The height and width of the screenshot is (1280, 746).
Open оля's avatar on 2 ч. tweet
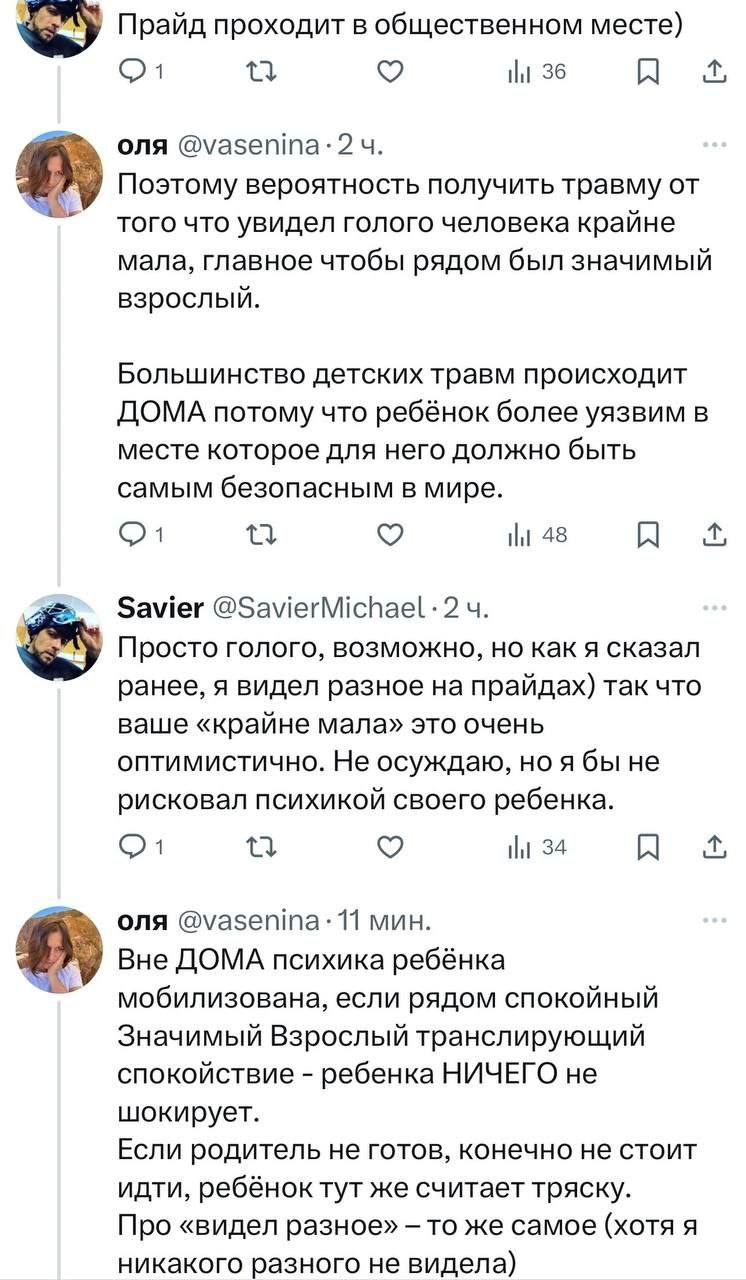[59, 175]
